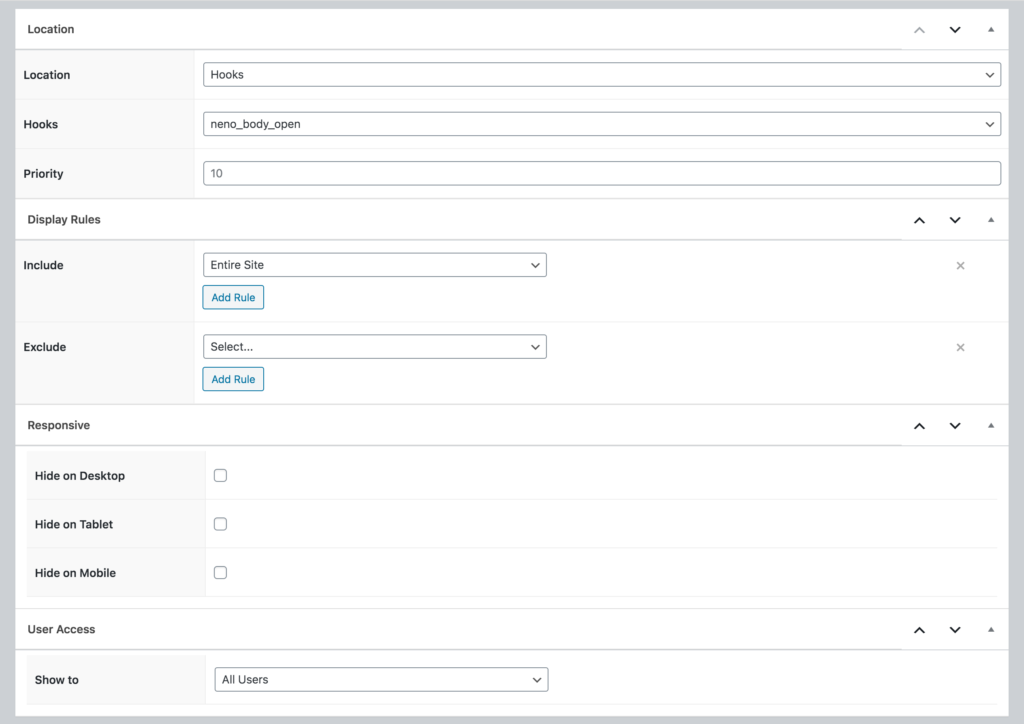Collapse Responsive panel triangle toggle
The height and width of the screenshot is (724, 1024).
point(991,426)
